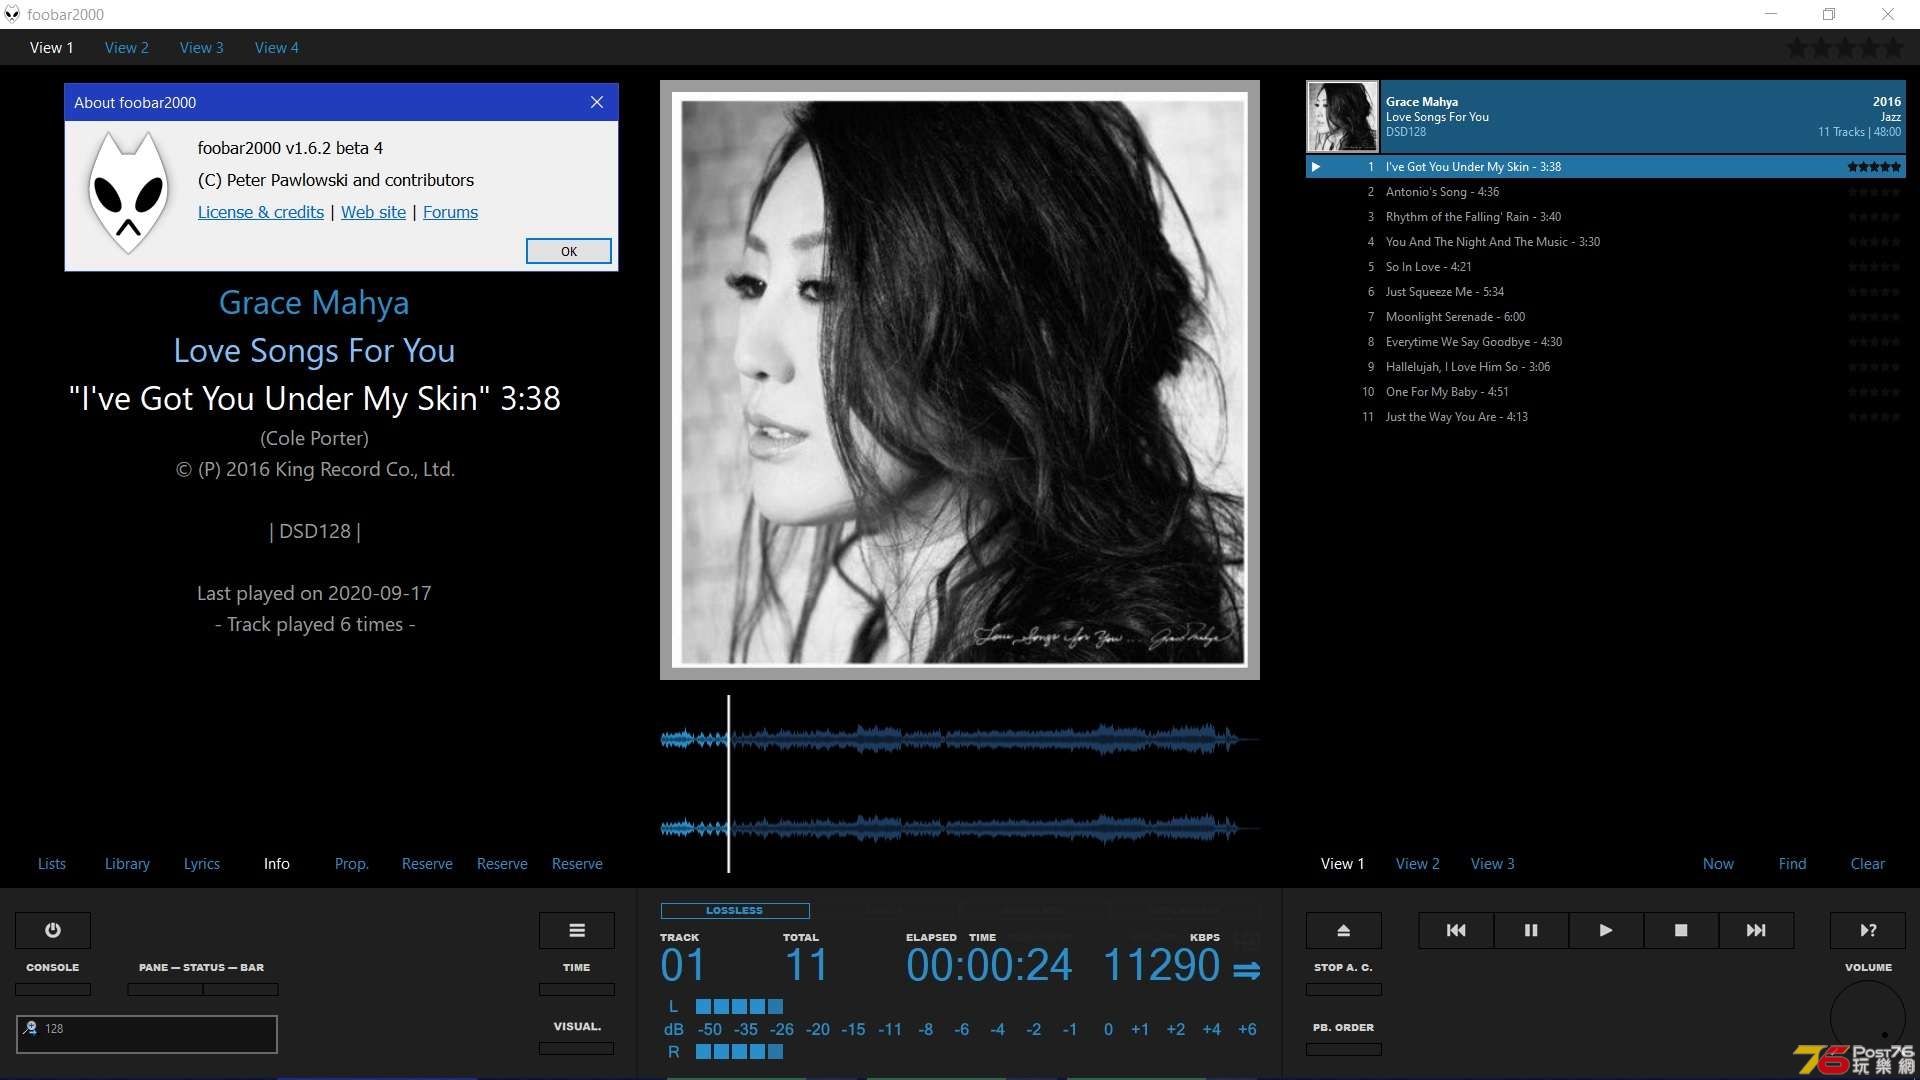Click the Console power icon button
Screen dimensions: 1920x1080
(53, 930)
